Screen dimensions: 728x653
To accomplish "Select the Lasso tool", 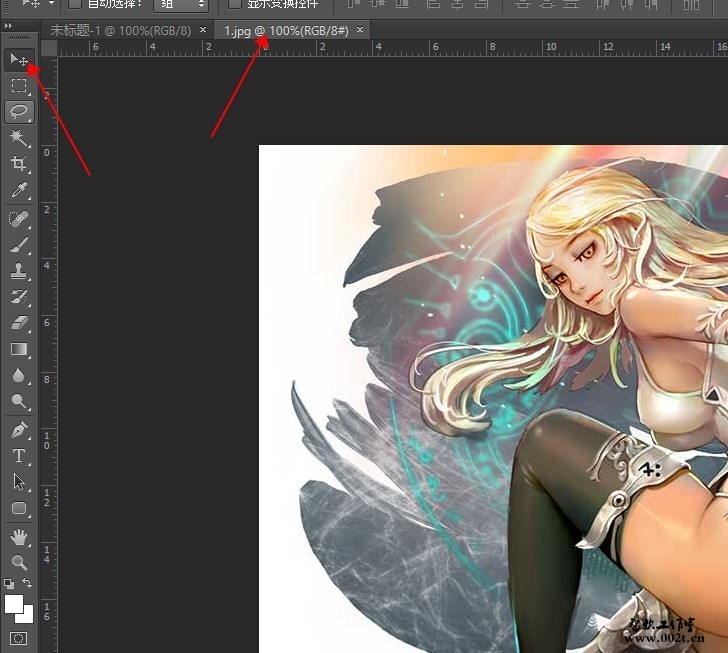I will pos(19,111).
